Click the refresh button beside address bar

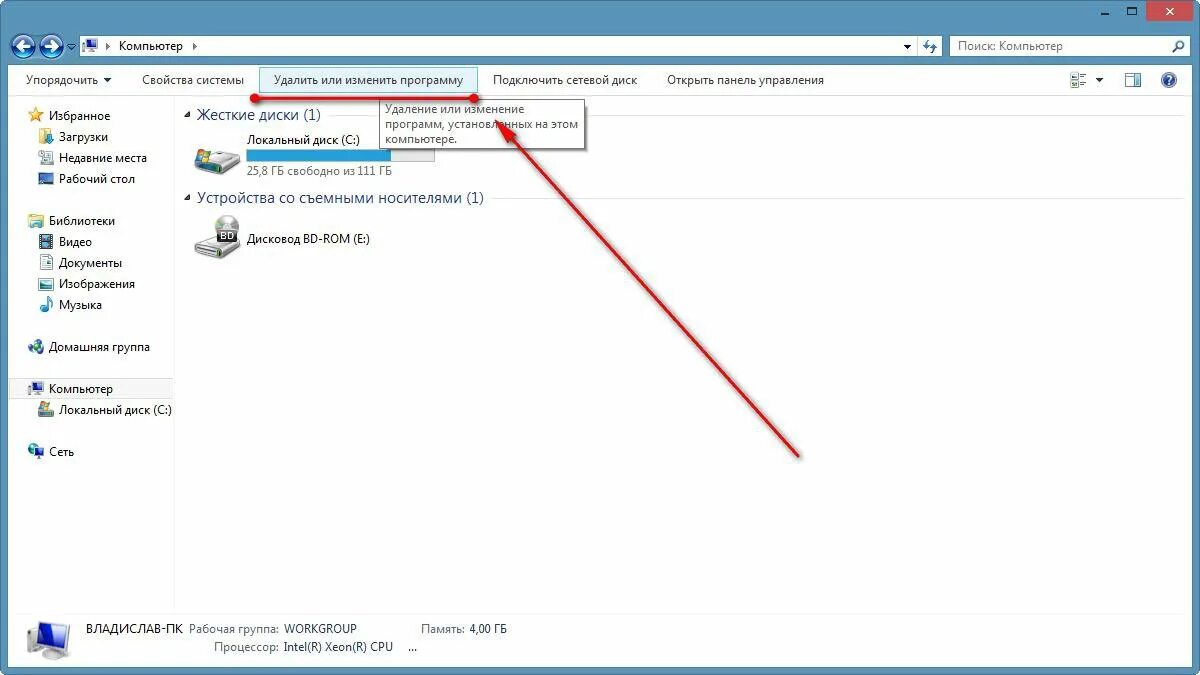point(930,46)
